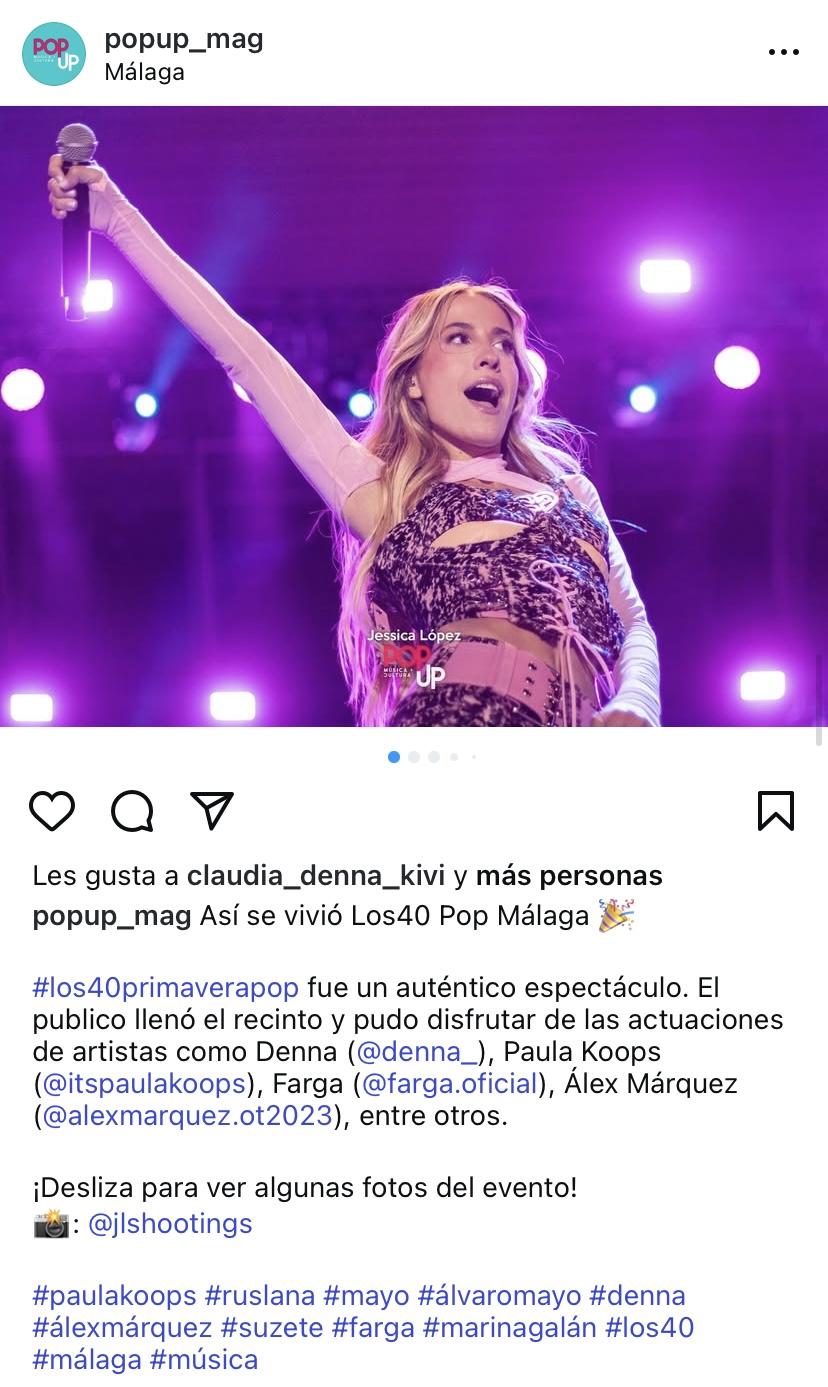This screenshot has width=828, height=1387.
Task: Open the three-dot post options menu
Action: click(784, 53)
